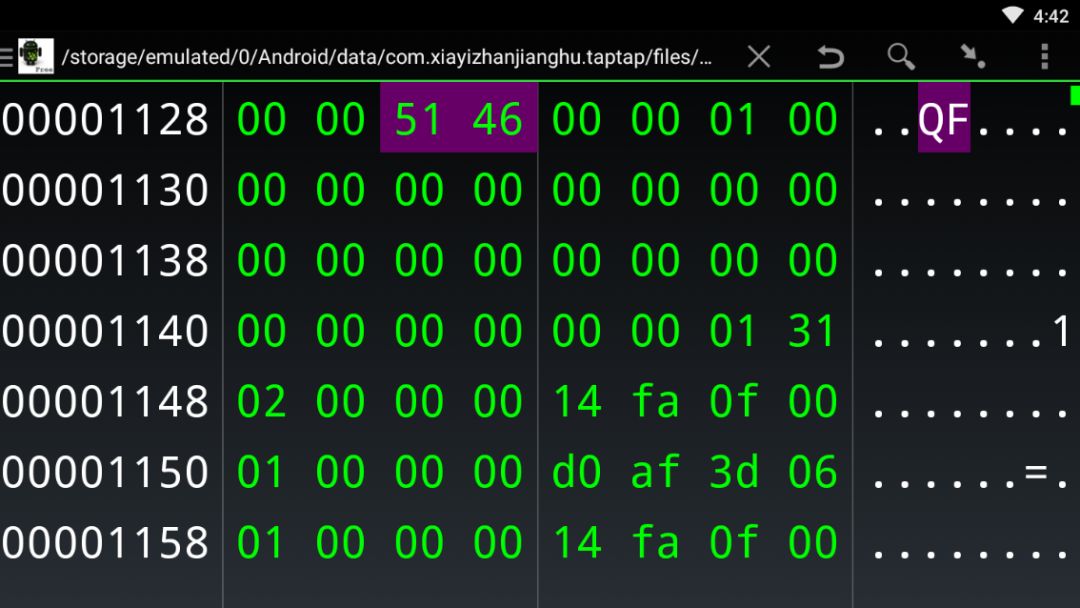Open the hamburger navigation menu
1080x608 pixels.
coord(6,57)
